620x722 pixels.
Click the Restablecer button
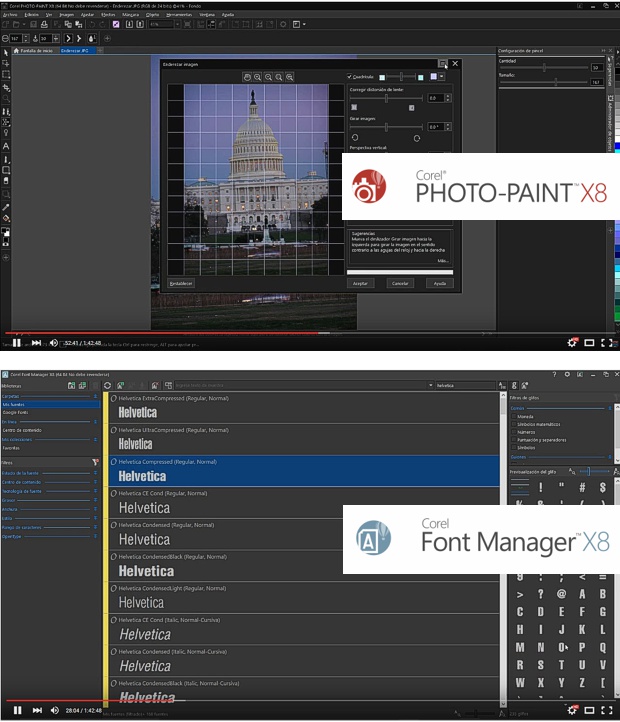(x=181, y=283)
